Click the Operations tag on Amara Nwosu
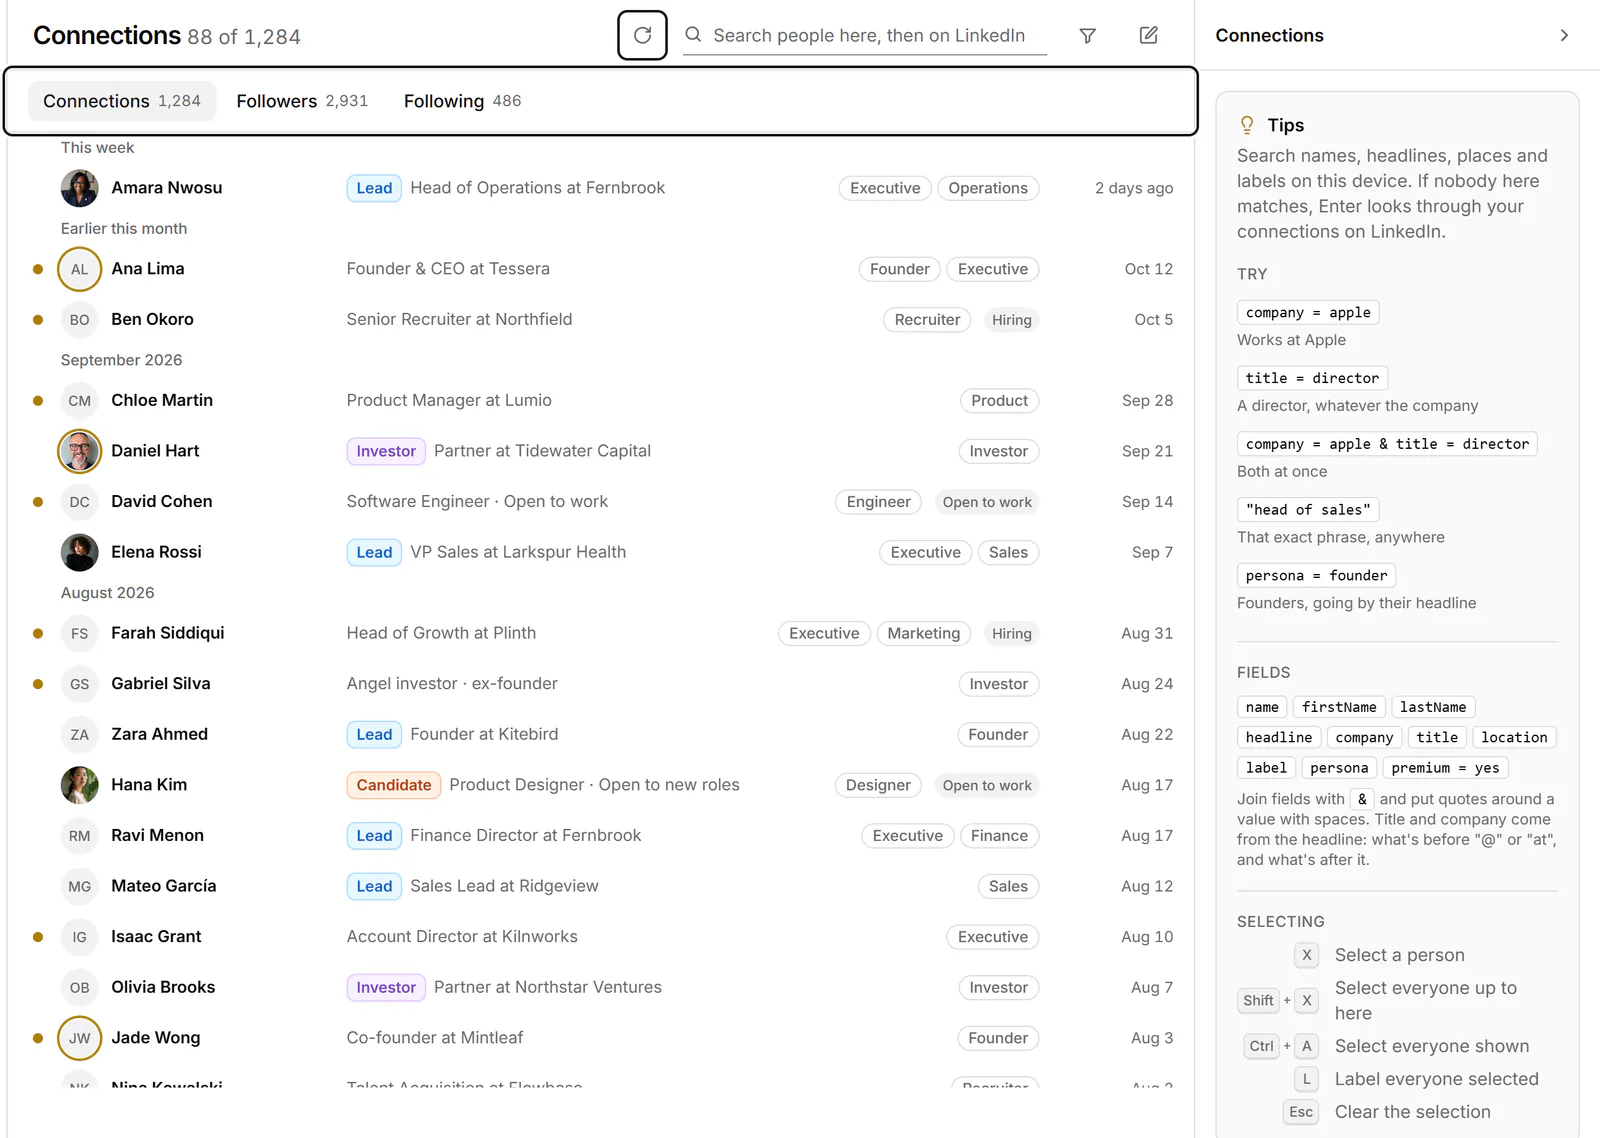The height and width of the screenshot is (1138, 1600). pos(988,188)
